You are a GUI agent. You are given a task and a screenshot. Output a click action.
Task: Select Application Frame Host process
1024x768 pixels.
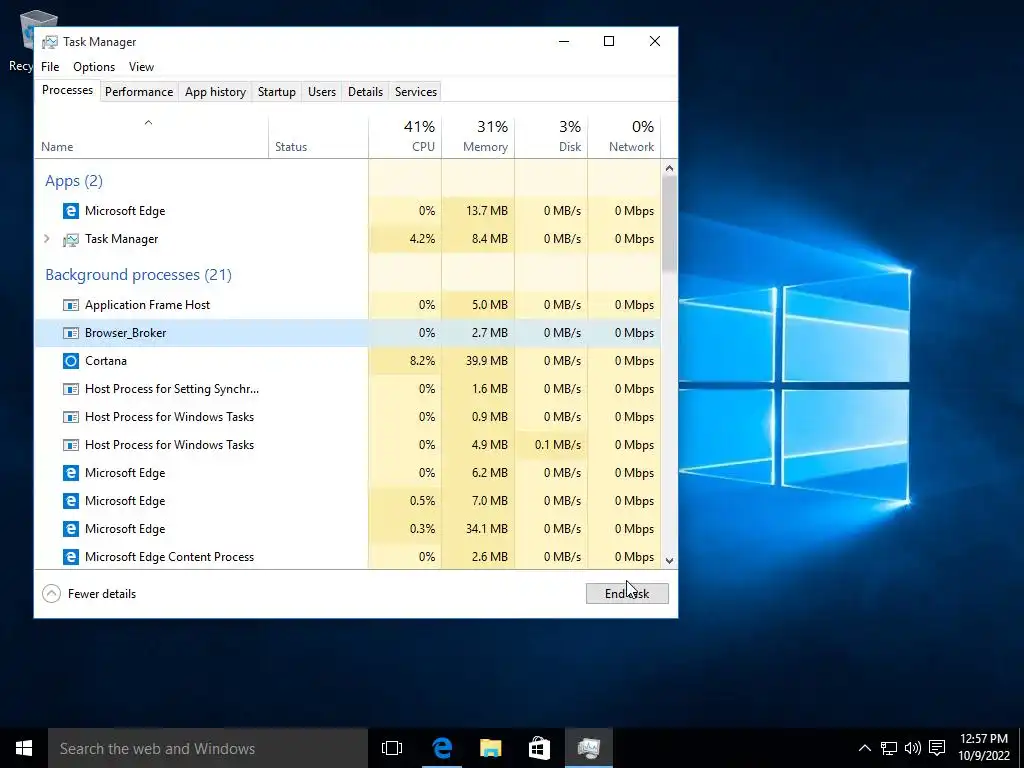(x=148, y=305)
